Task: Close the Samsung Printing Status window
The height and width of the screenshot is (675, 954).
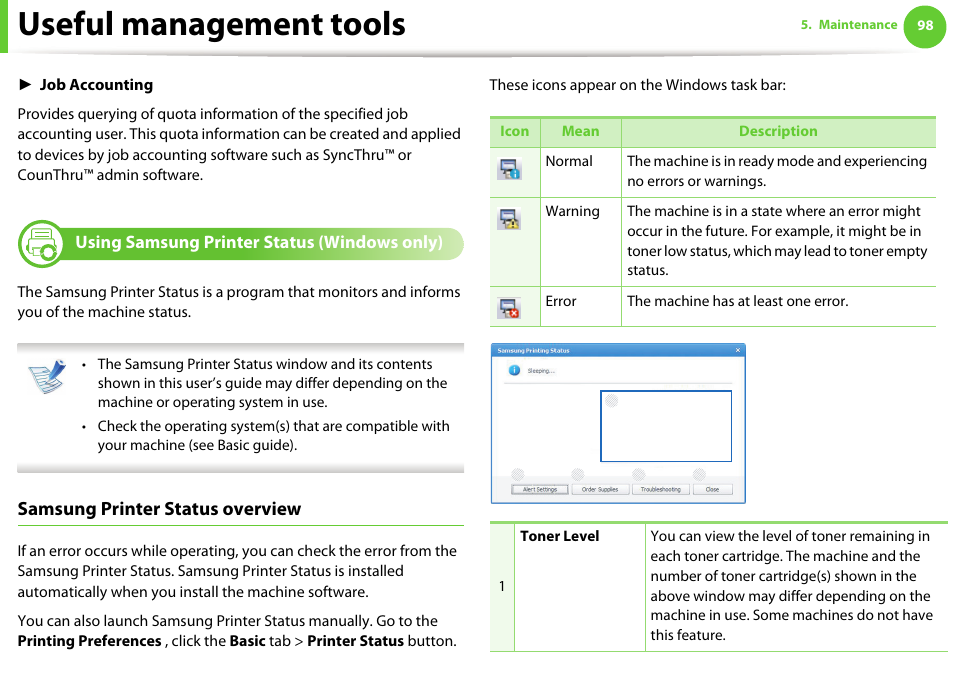Action: coord(738,350)
